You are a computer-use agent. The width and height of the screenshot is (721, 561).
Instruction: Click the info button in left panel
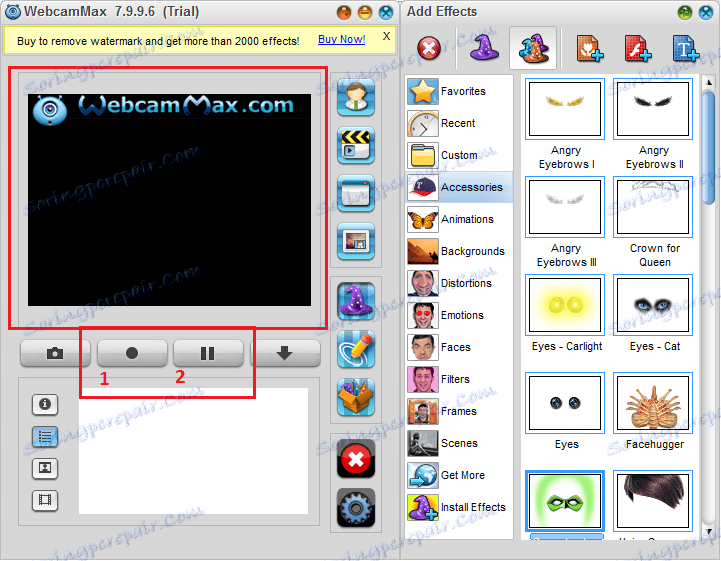tap(45, 405)
